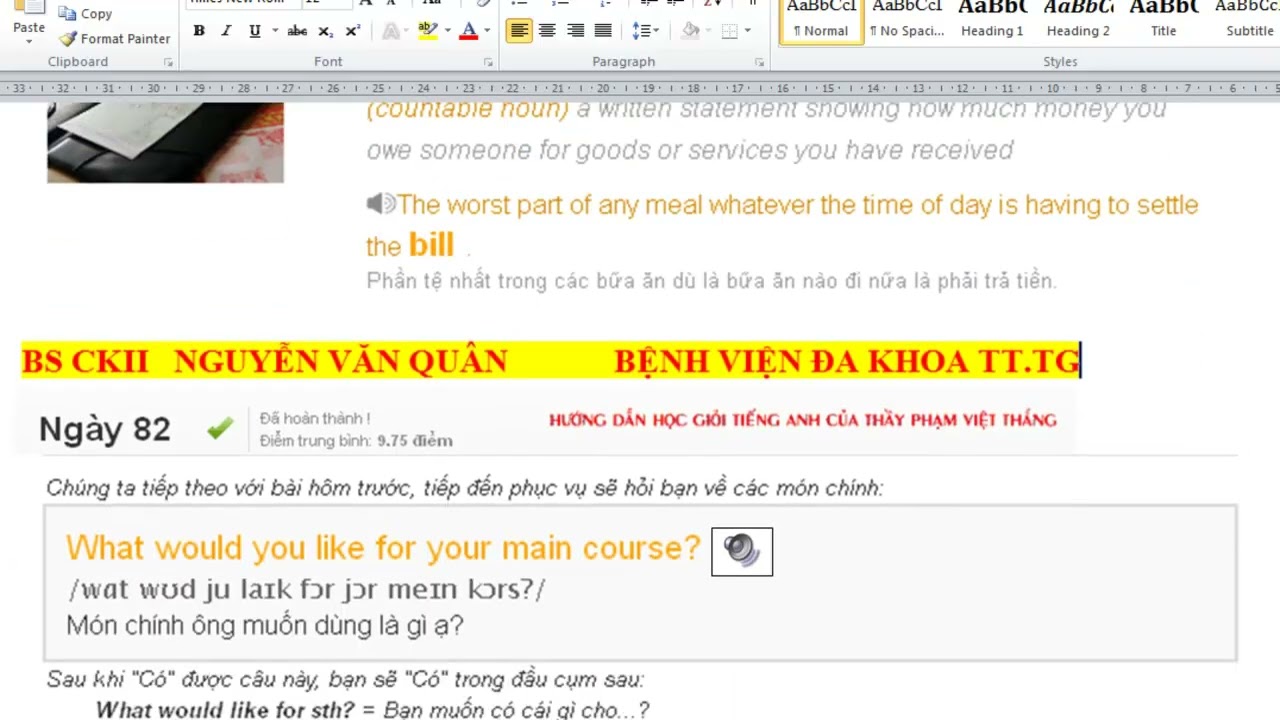
Task: Click Copy in Clipboard group
Action: [86, 14]
